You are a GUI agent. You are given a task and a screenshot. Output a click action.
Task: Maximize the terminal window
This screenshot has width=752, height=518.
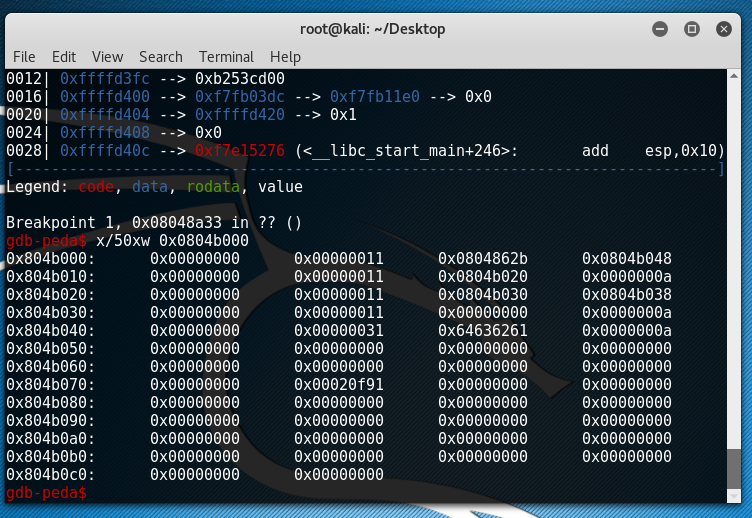point(692,29)
